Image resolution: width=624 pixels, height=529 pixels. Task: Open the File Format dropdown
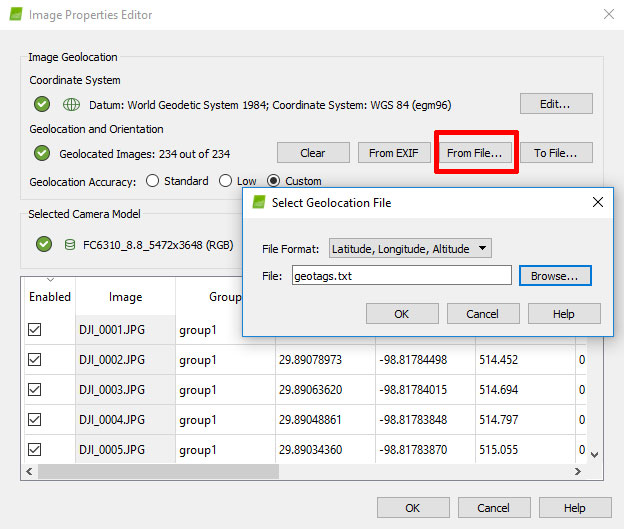point(410,248)
